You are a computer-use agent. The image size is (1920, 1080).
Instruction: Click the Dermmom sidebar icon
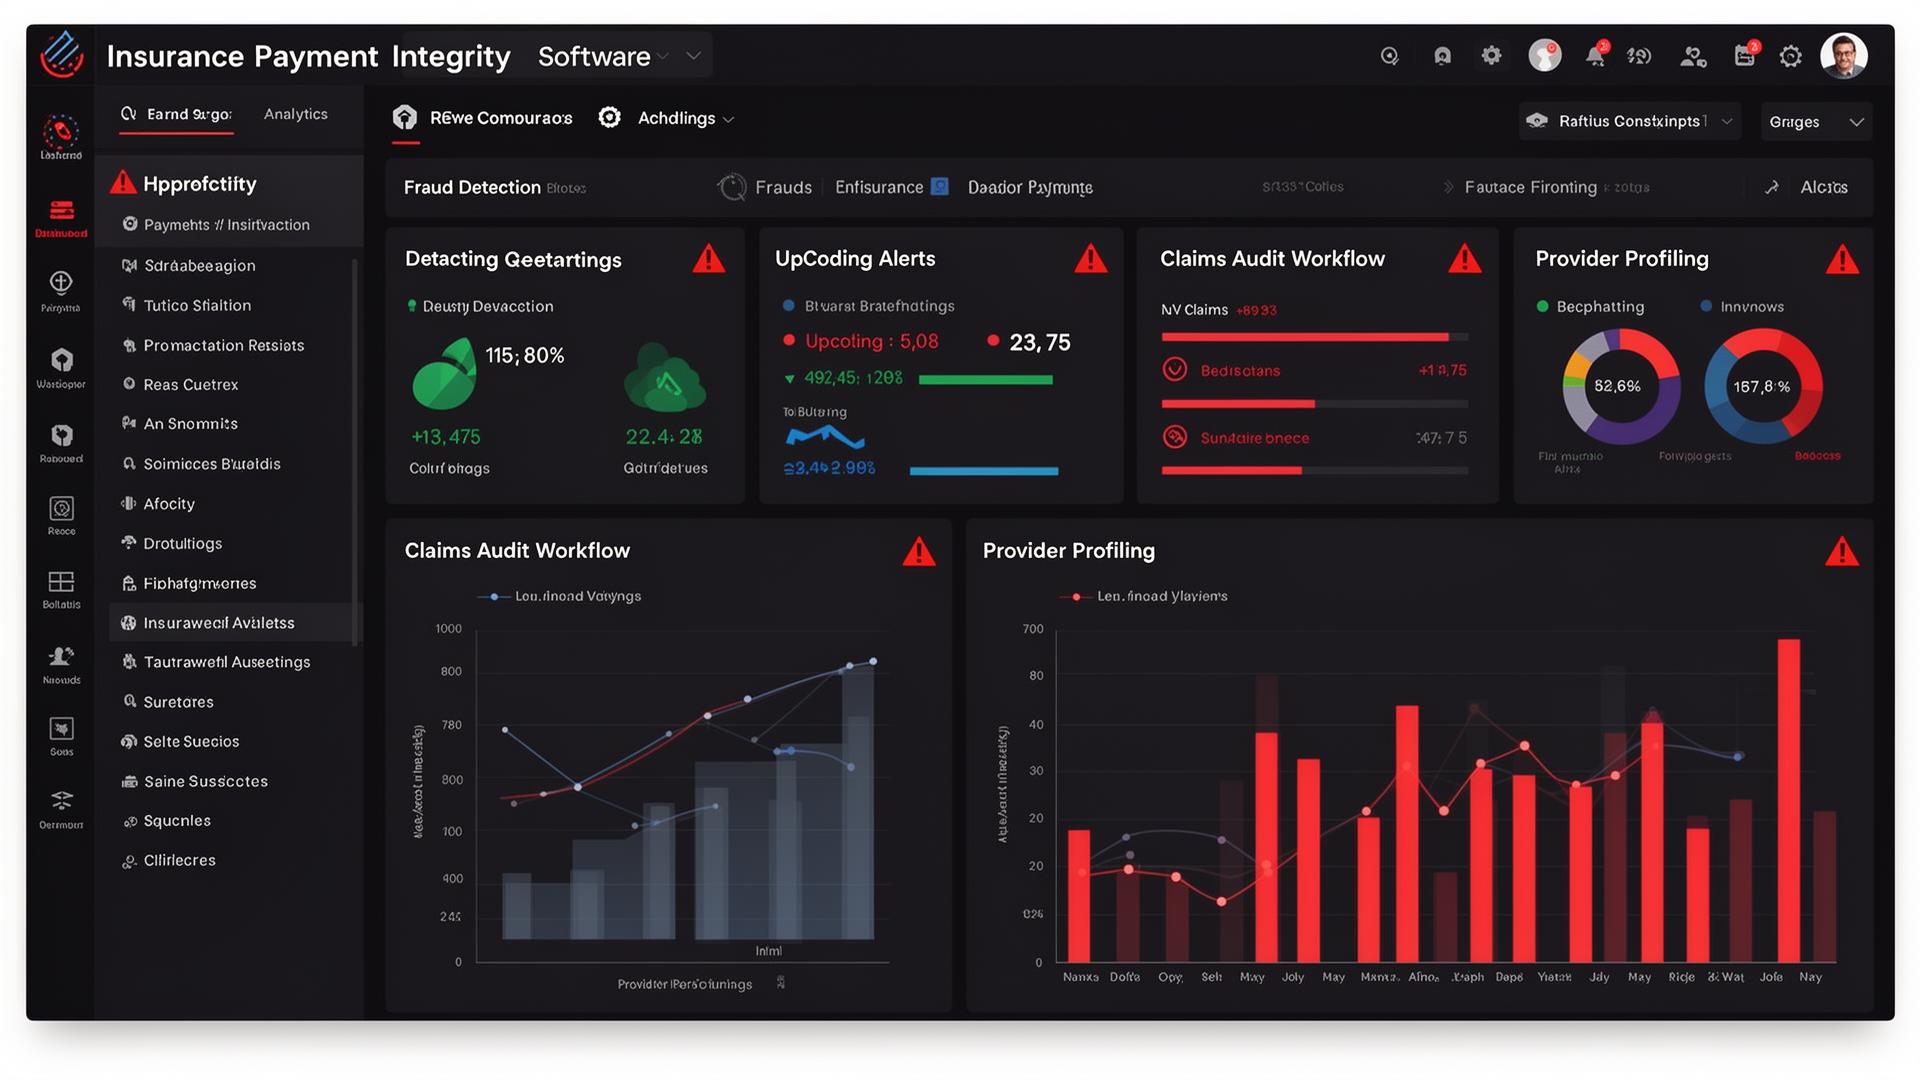[x=62, y=809]
